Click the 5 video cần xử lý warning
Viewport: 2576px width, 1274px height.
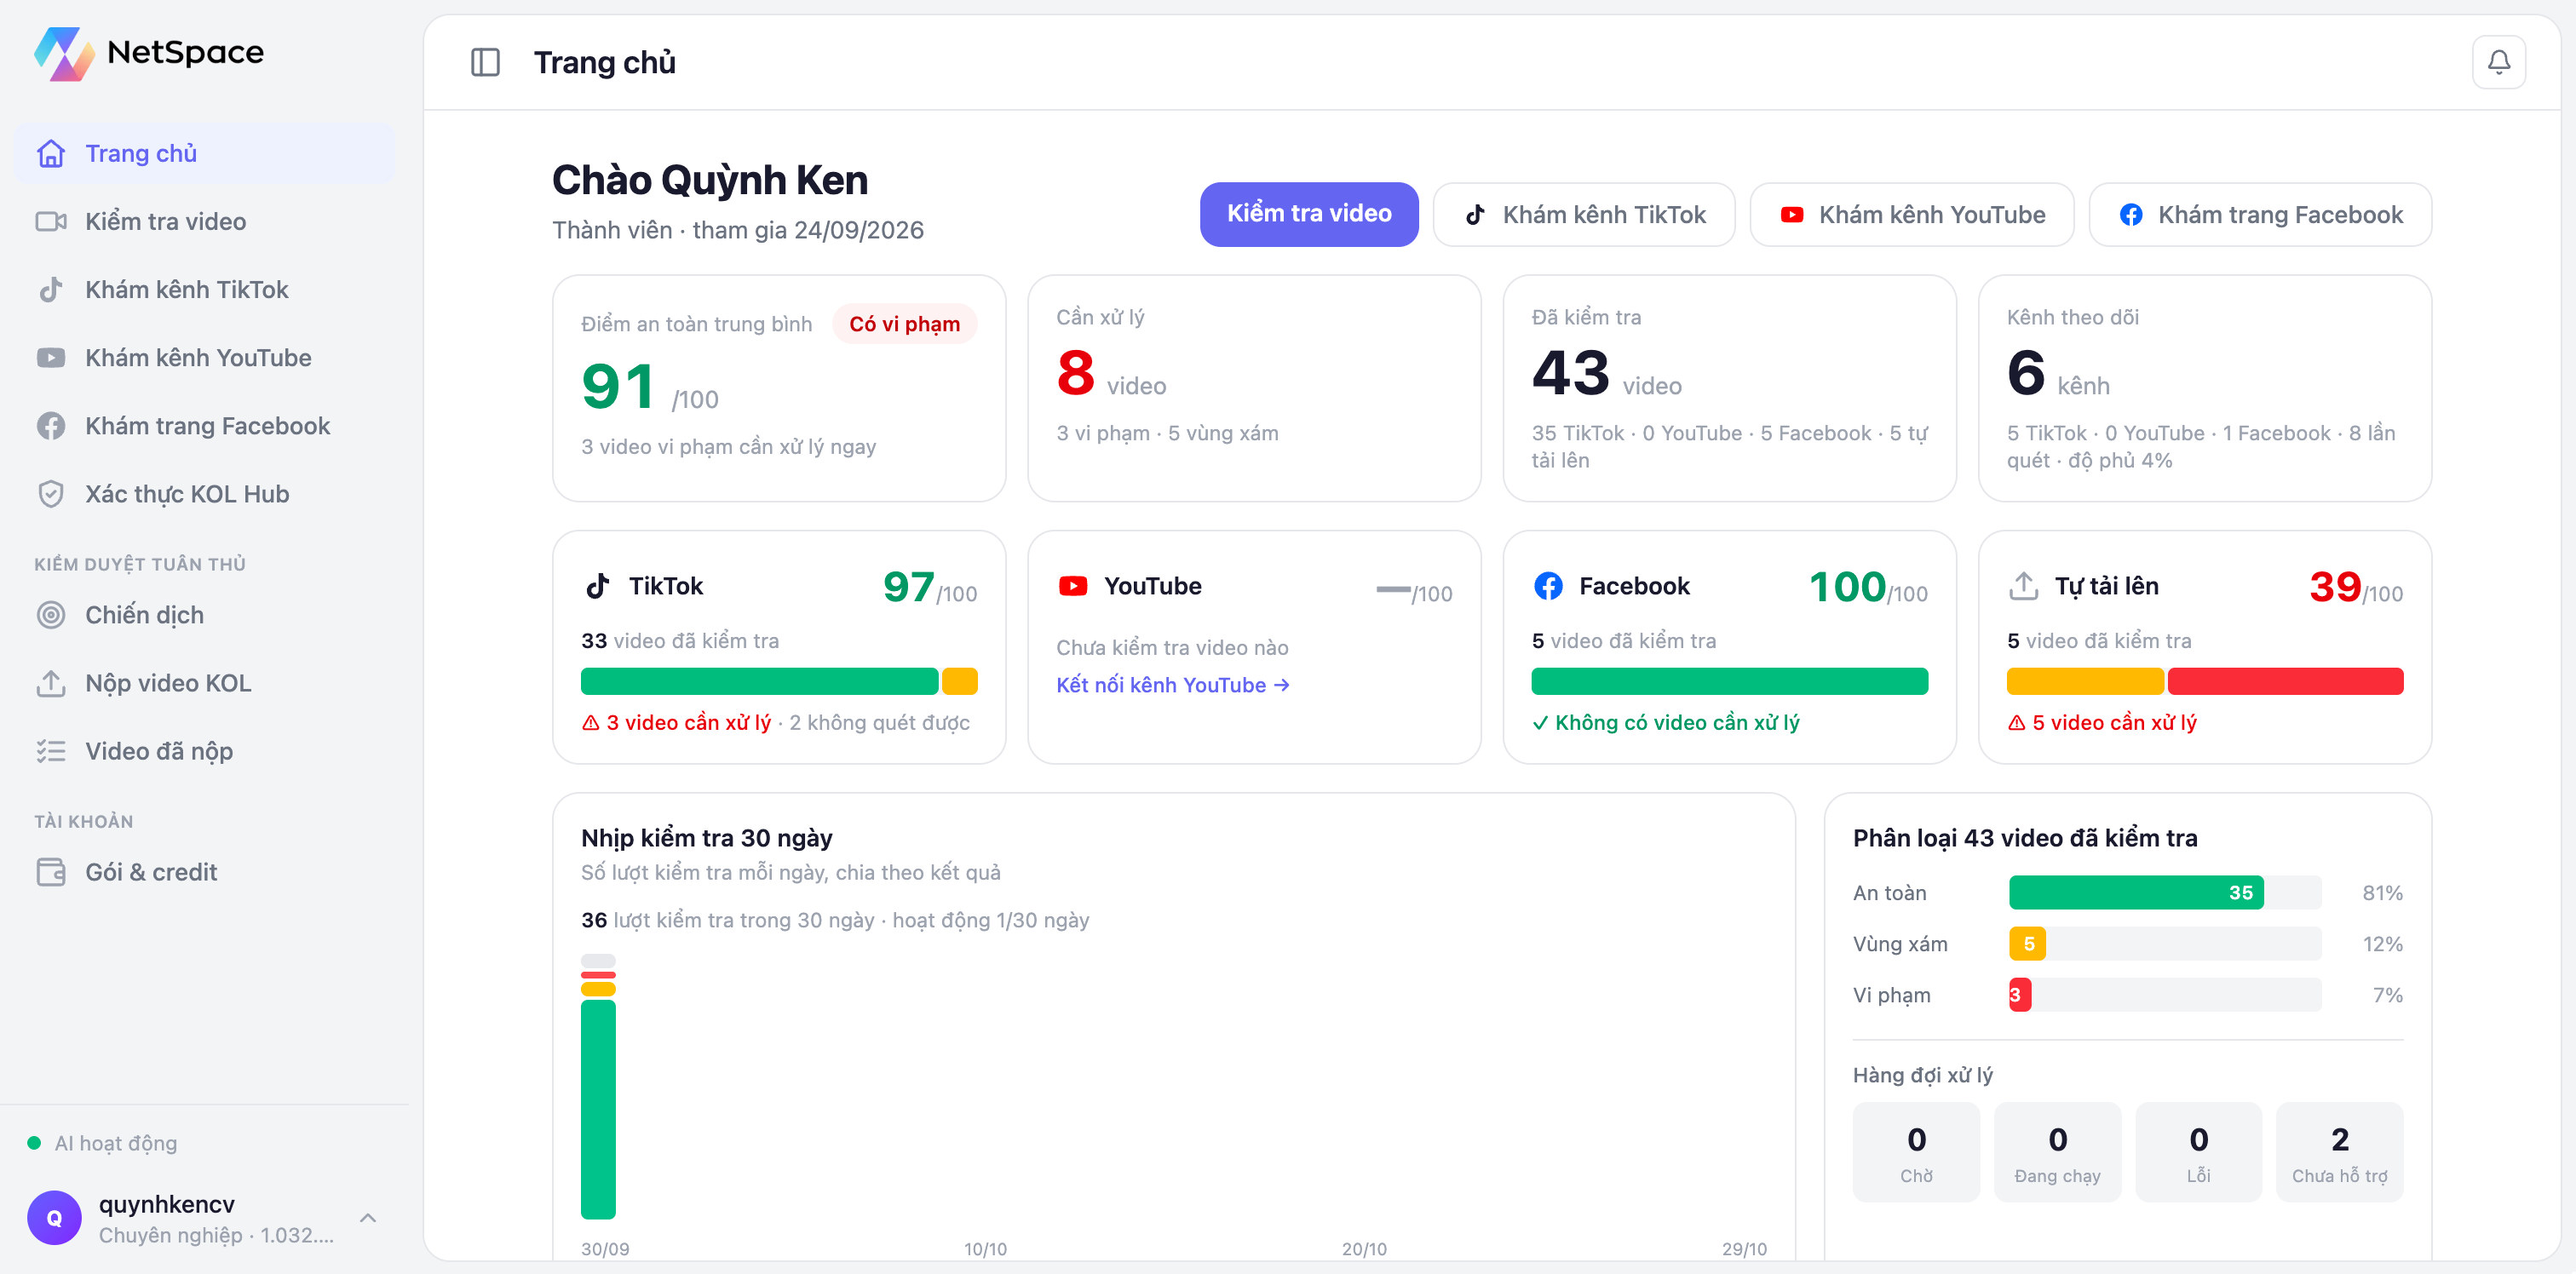(x=2102, y=722)
